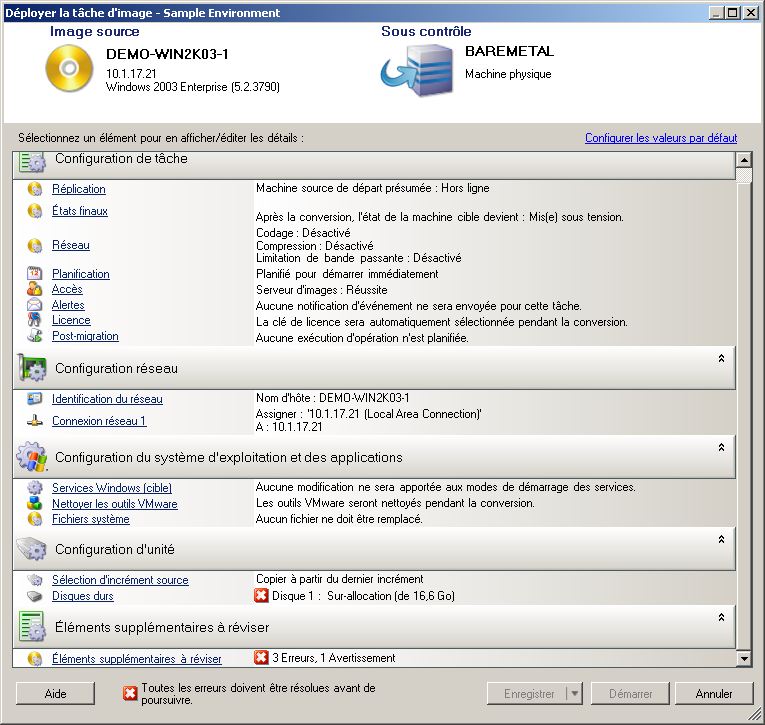The width and height of the screenshot is (765, 725).
Task: Click the Services Windows gear icon
Action: coord(34,488)
